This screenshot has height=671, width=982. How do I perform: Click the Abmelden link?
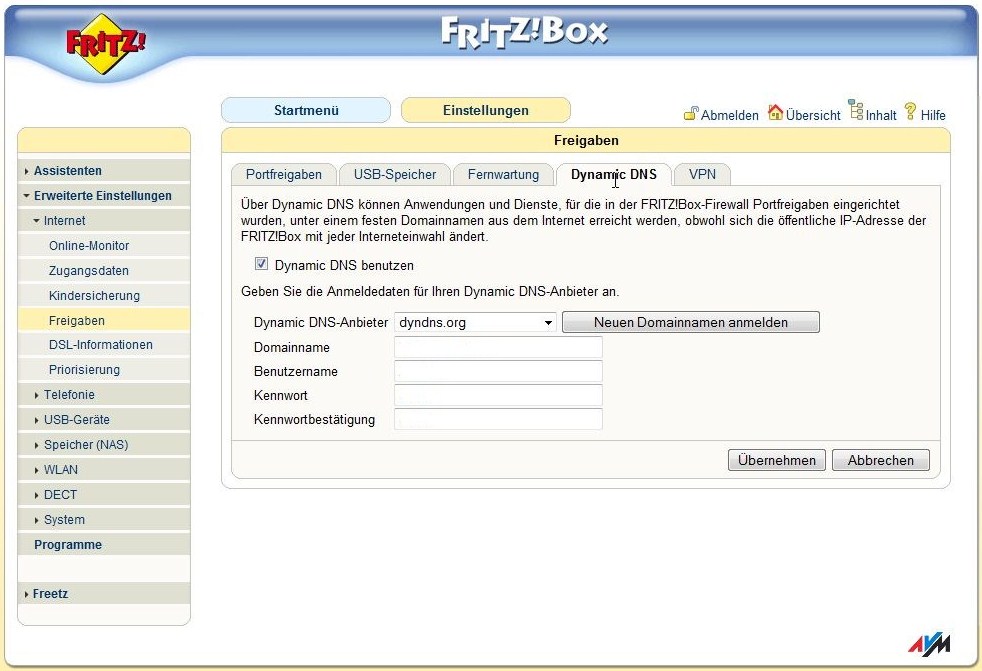pos(730,115)
